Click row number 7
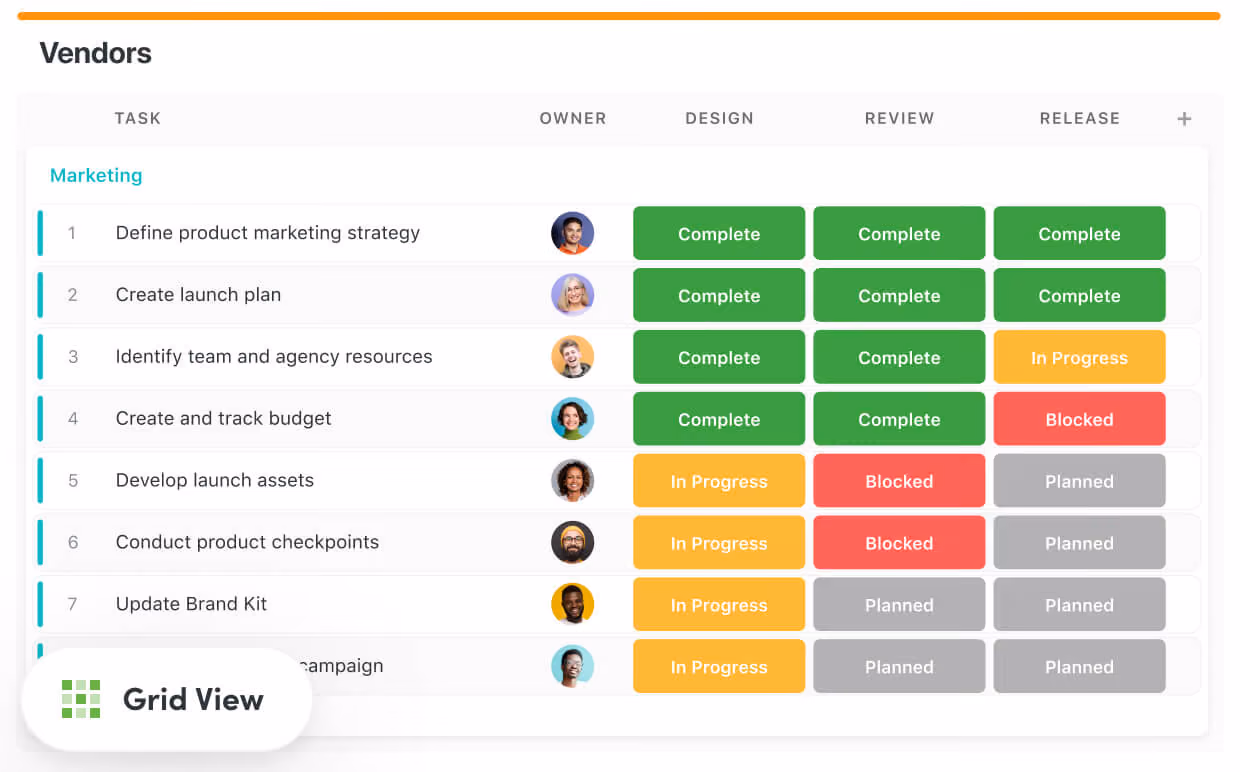 click(x=72, y=605)
